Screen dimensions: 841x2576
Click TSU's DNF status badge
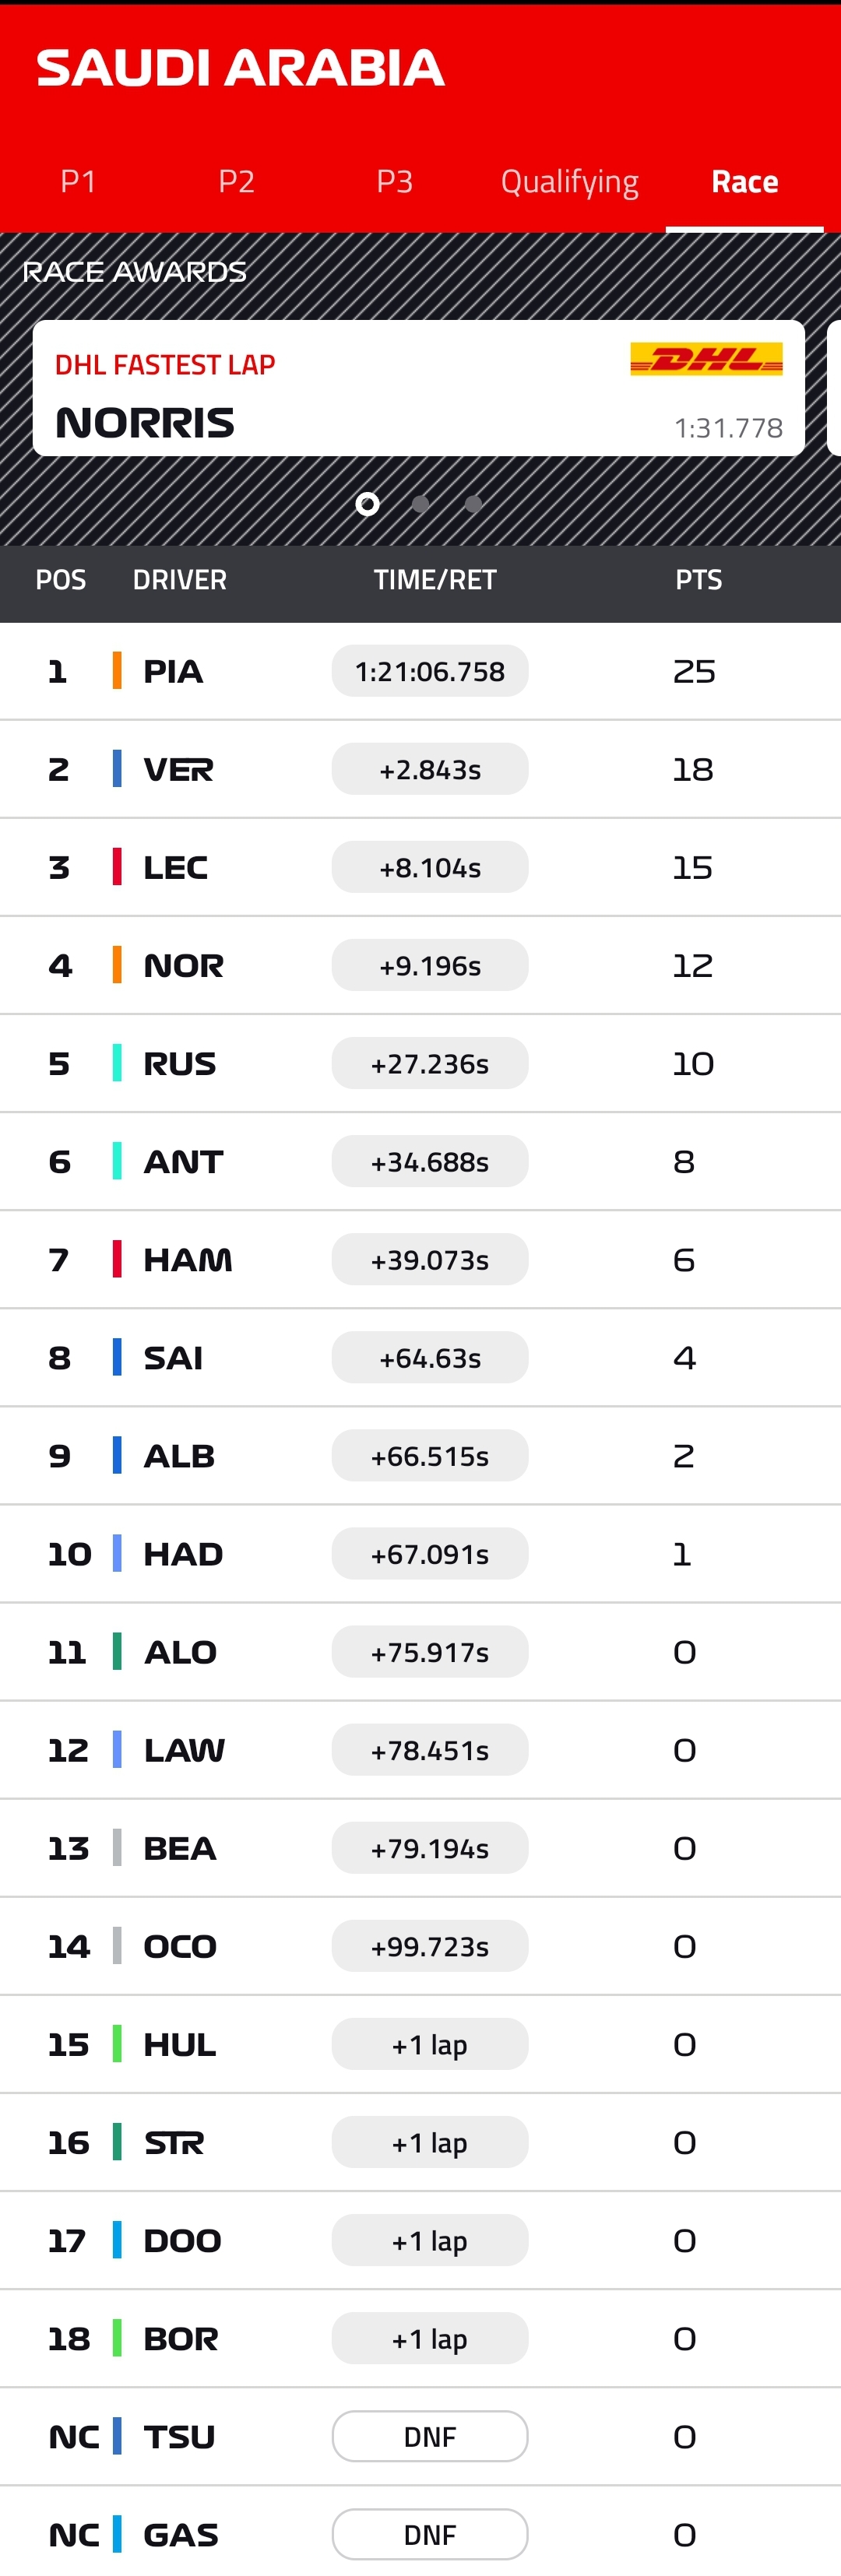(x=430, y=2437)
